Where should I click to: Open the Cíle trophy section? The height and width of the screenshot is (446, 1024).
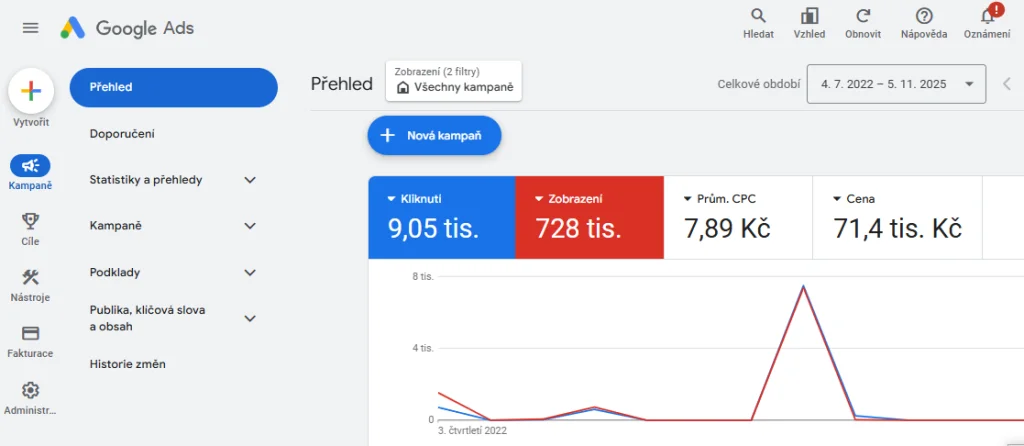30,229
